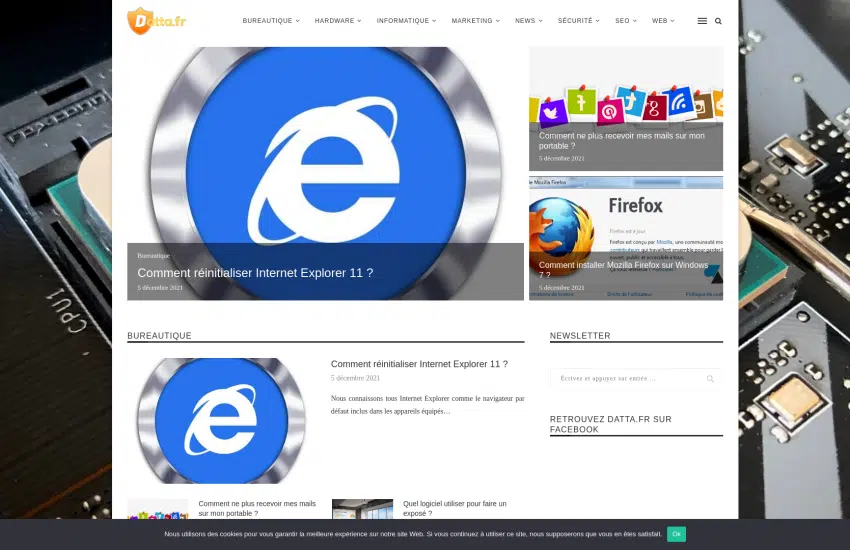Image resolution: width=850 pixels, height=550 pixels.
Task: Open the mails sur mon portable featured article
Action: (621, 140)
